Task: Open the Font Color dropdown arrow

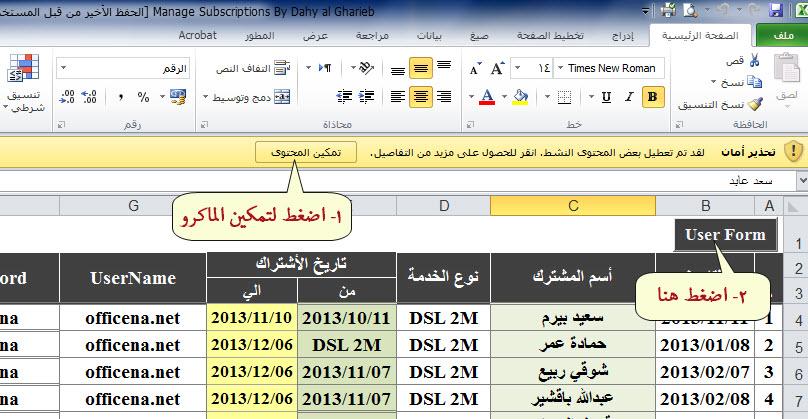Action: coord(471,97)
